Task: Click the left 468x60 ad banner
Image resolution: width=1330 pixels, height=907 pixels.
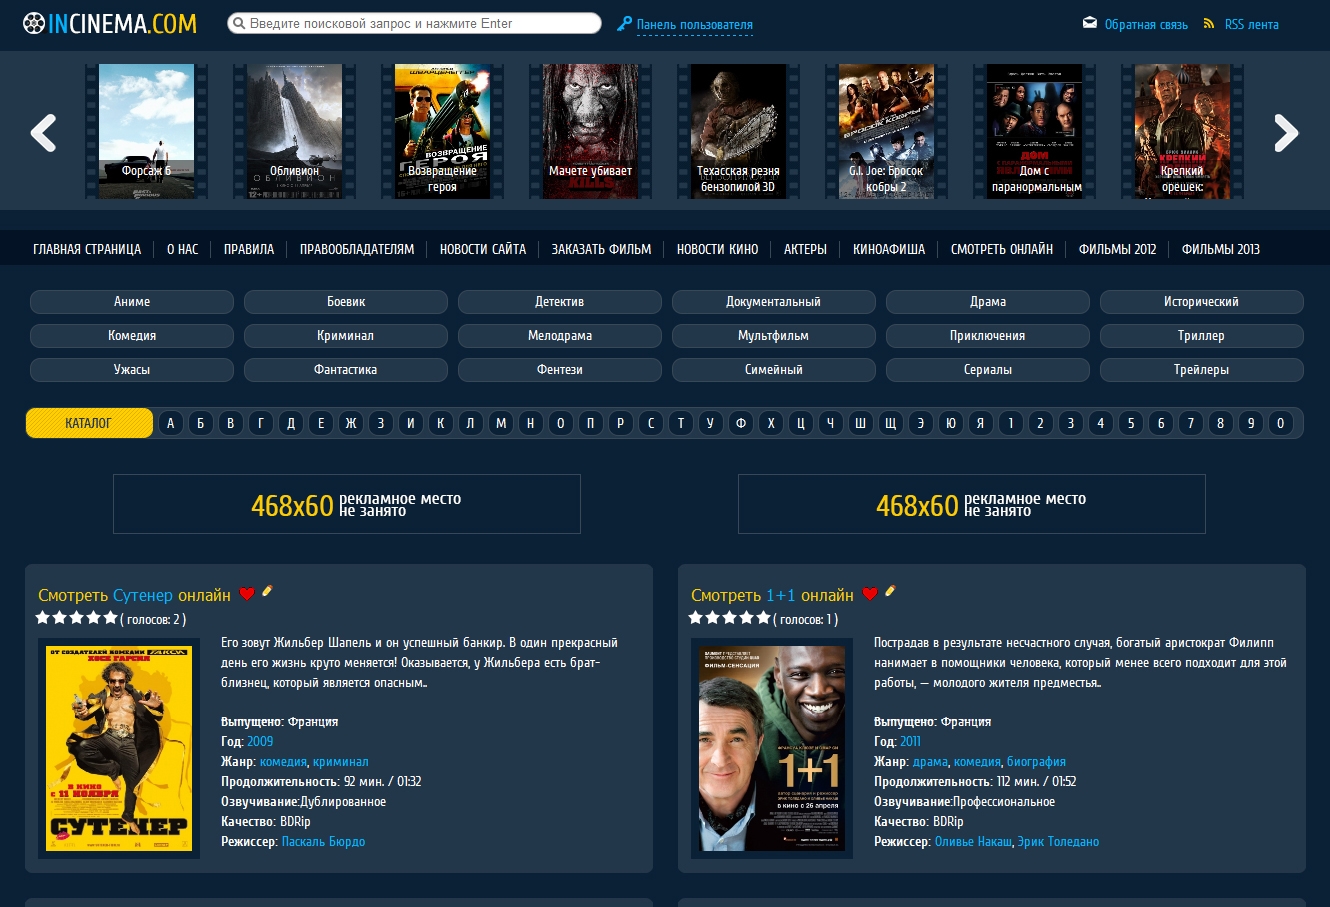Action: point(347,504)
